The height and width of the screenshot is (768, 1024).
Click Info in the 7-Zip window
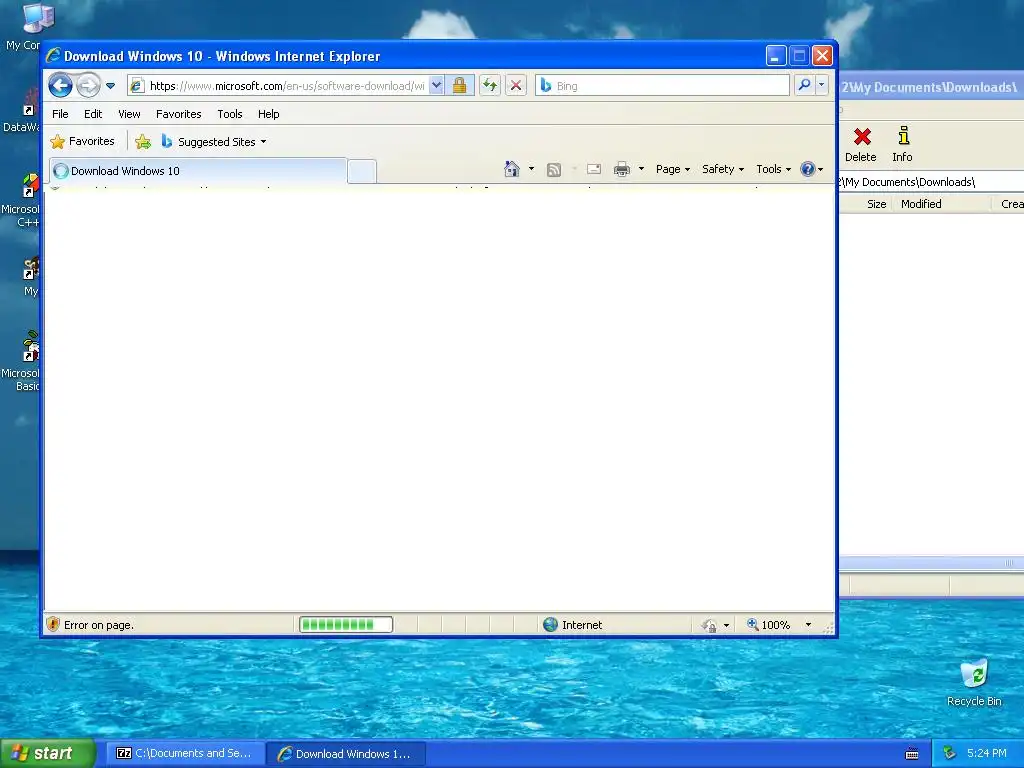[x=903, y=144]
